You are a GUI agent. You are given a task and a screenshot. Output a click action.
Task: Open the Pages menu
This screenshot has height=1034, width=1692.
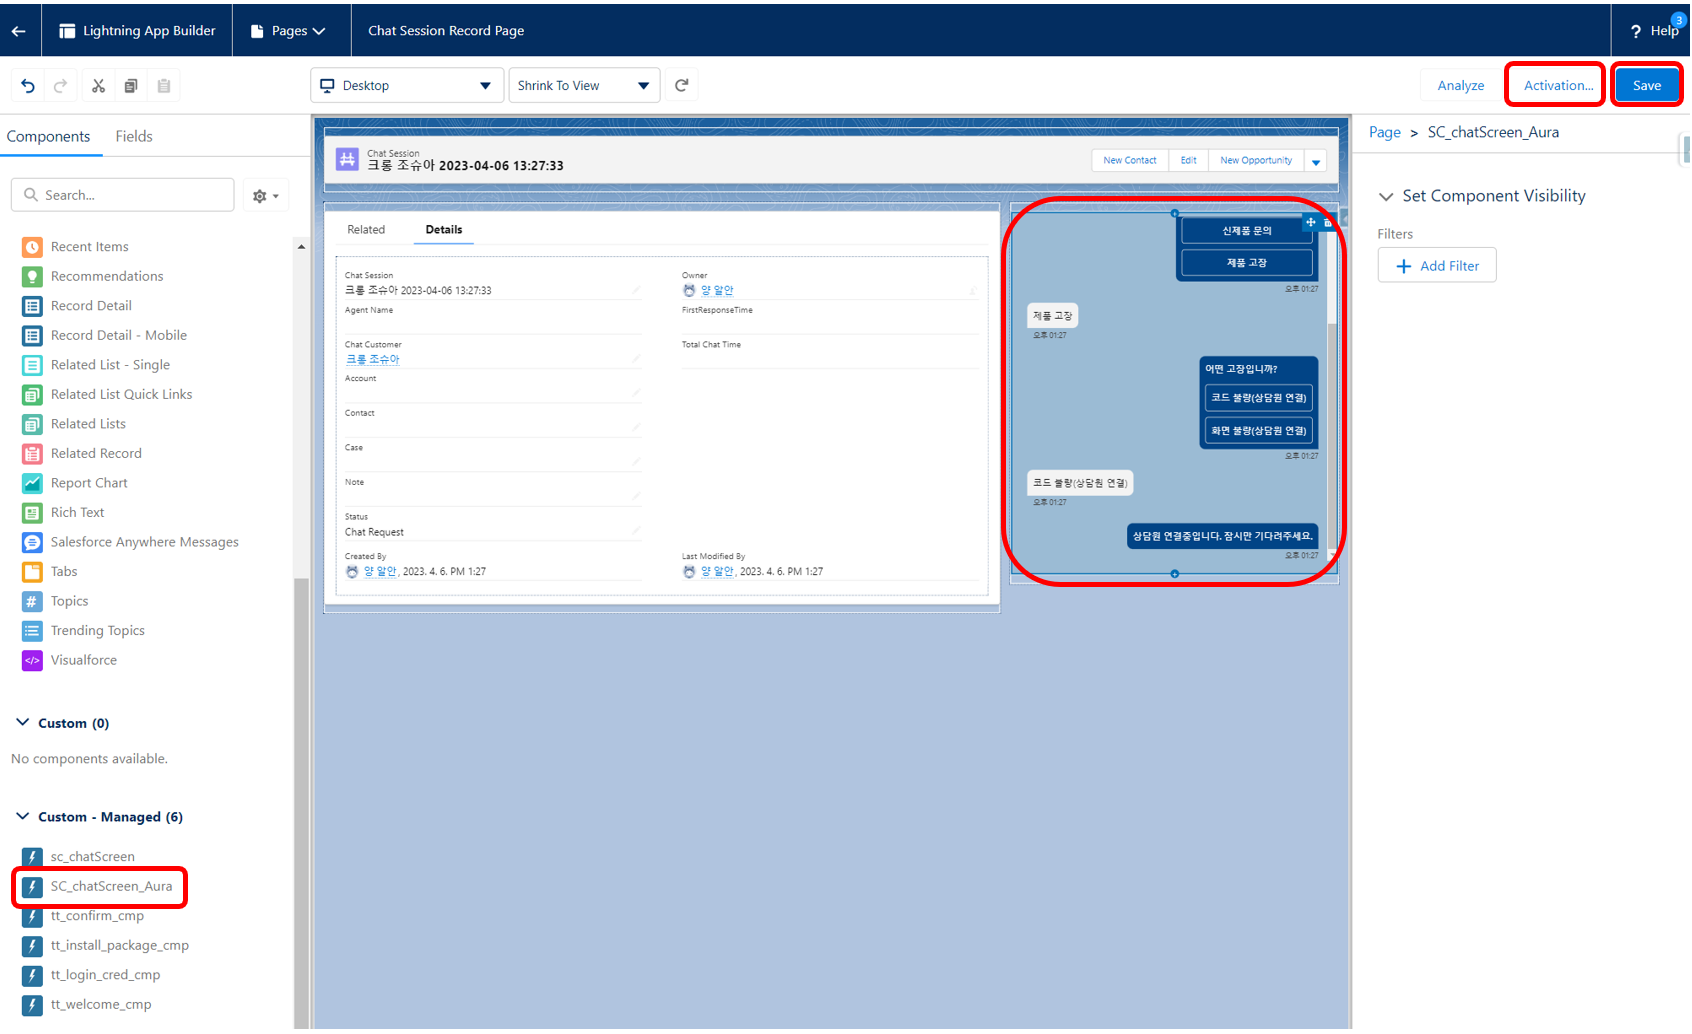click(288, 31)
